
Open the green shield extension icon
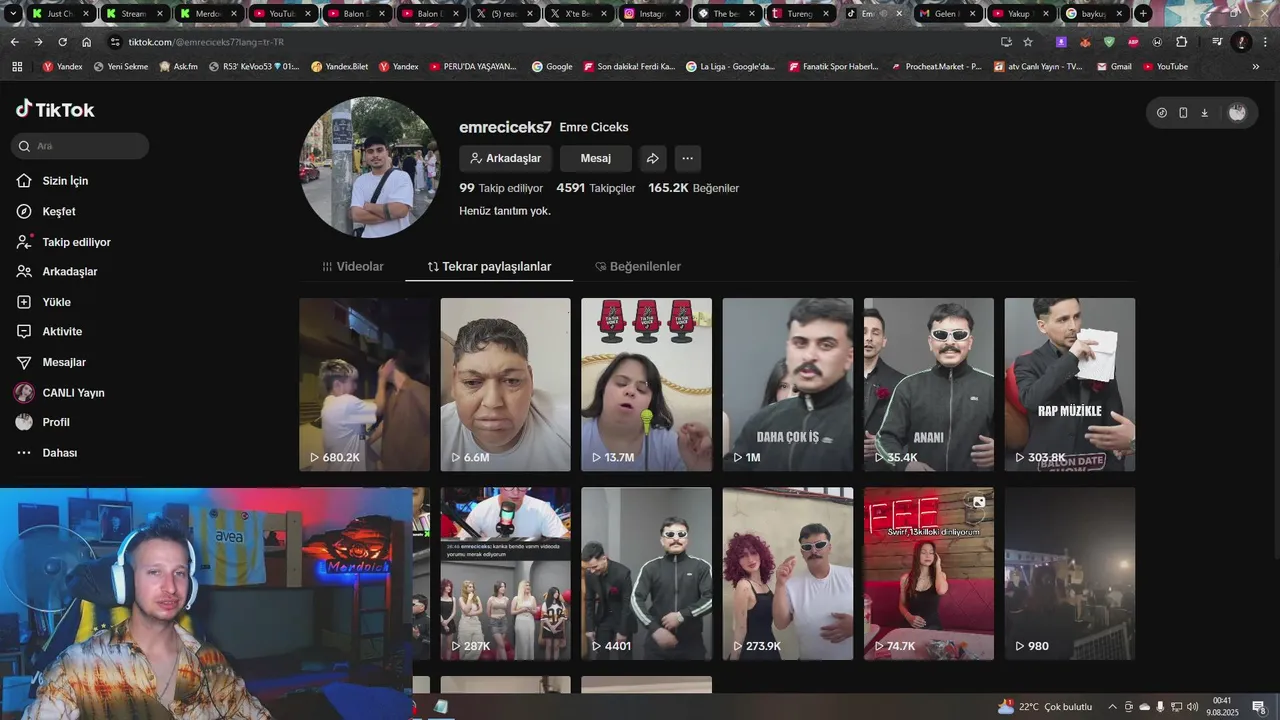[1109, 42]
